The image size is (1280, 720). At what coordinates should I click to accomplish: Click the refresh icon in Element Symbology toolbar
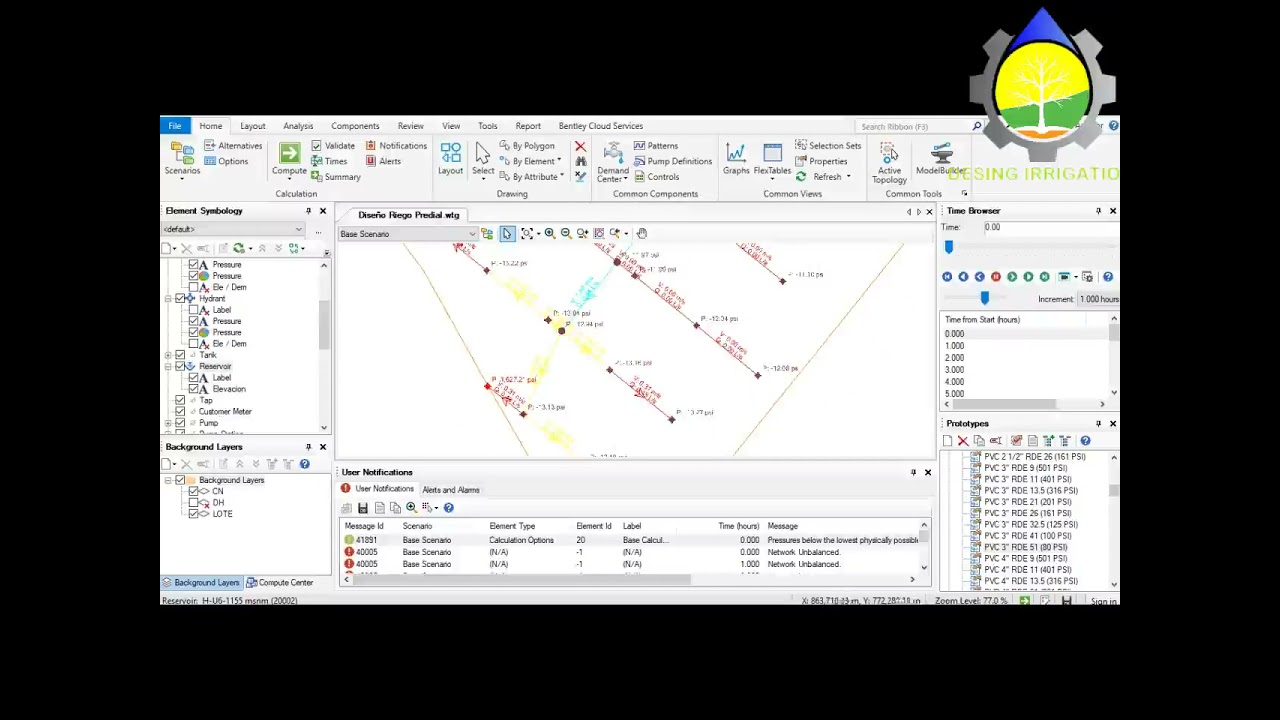[x=238, y=248]
